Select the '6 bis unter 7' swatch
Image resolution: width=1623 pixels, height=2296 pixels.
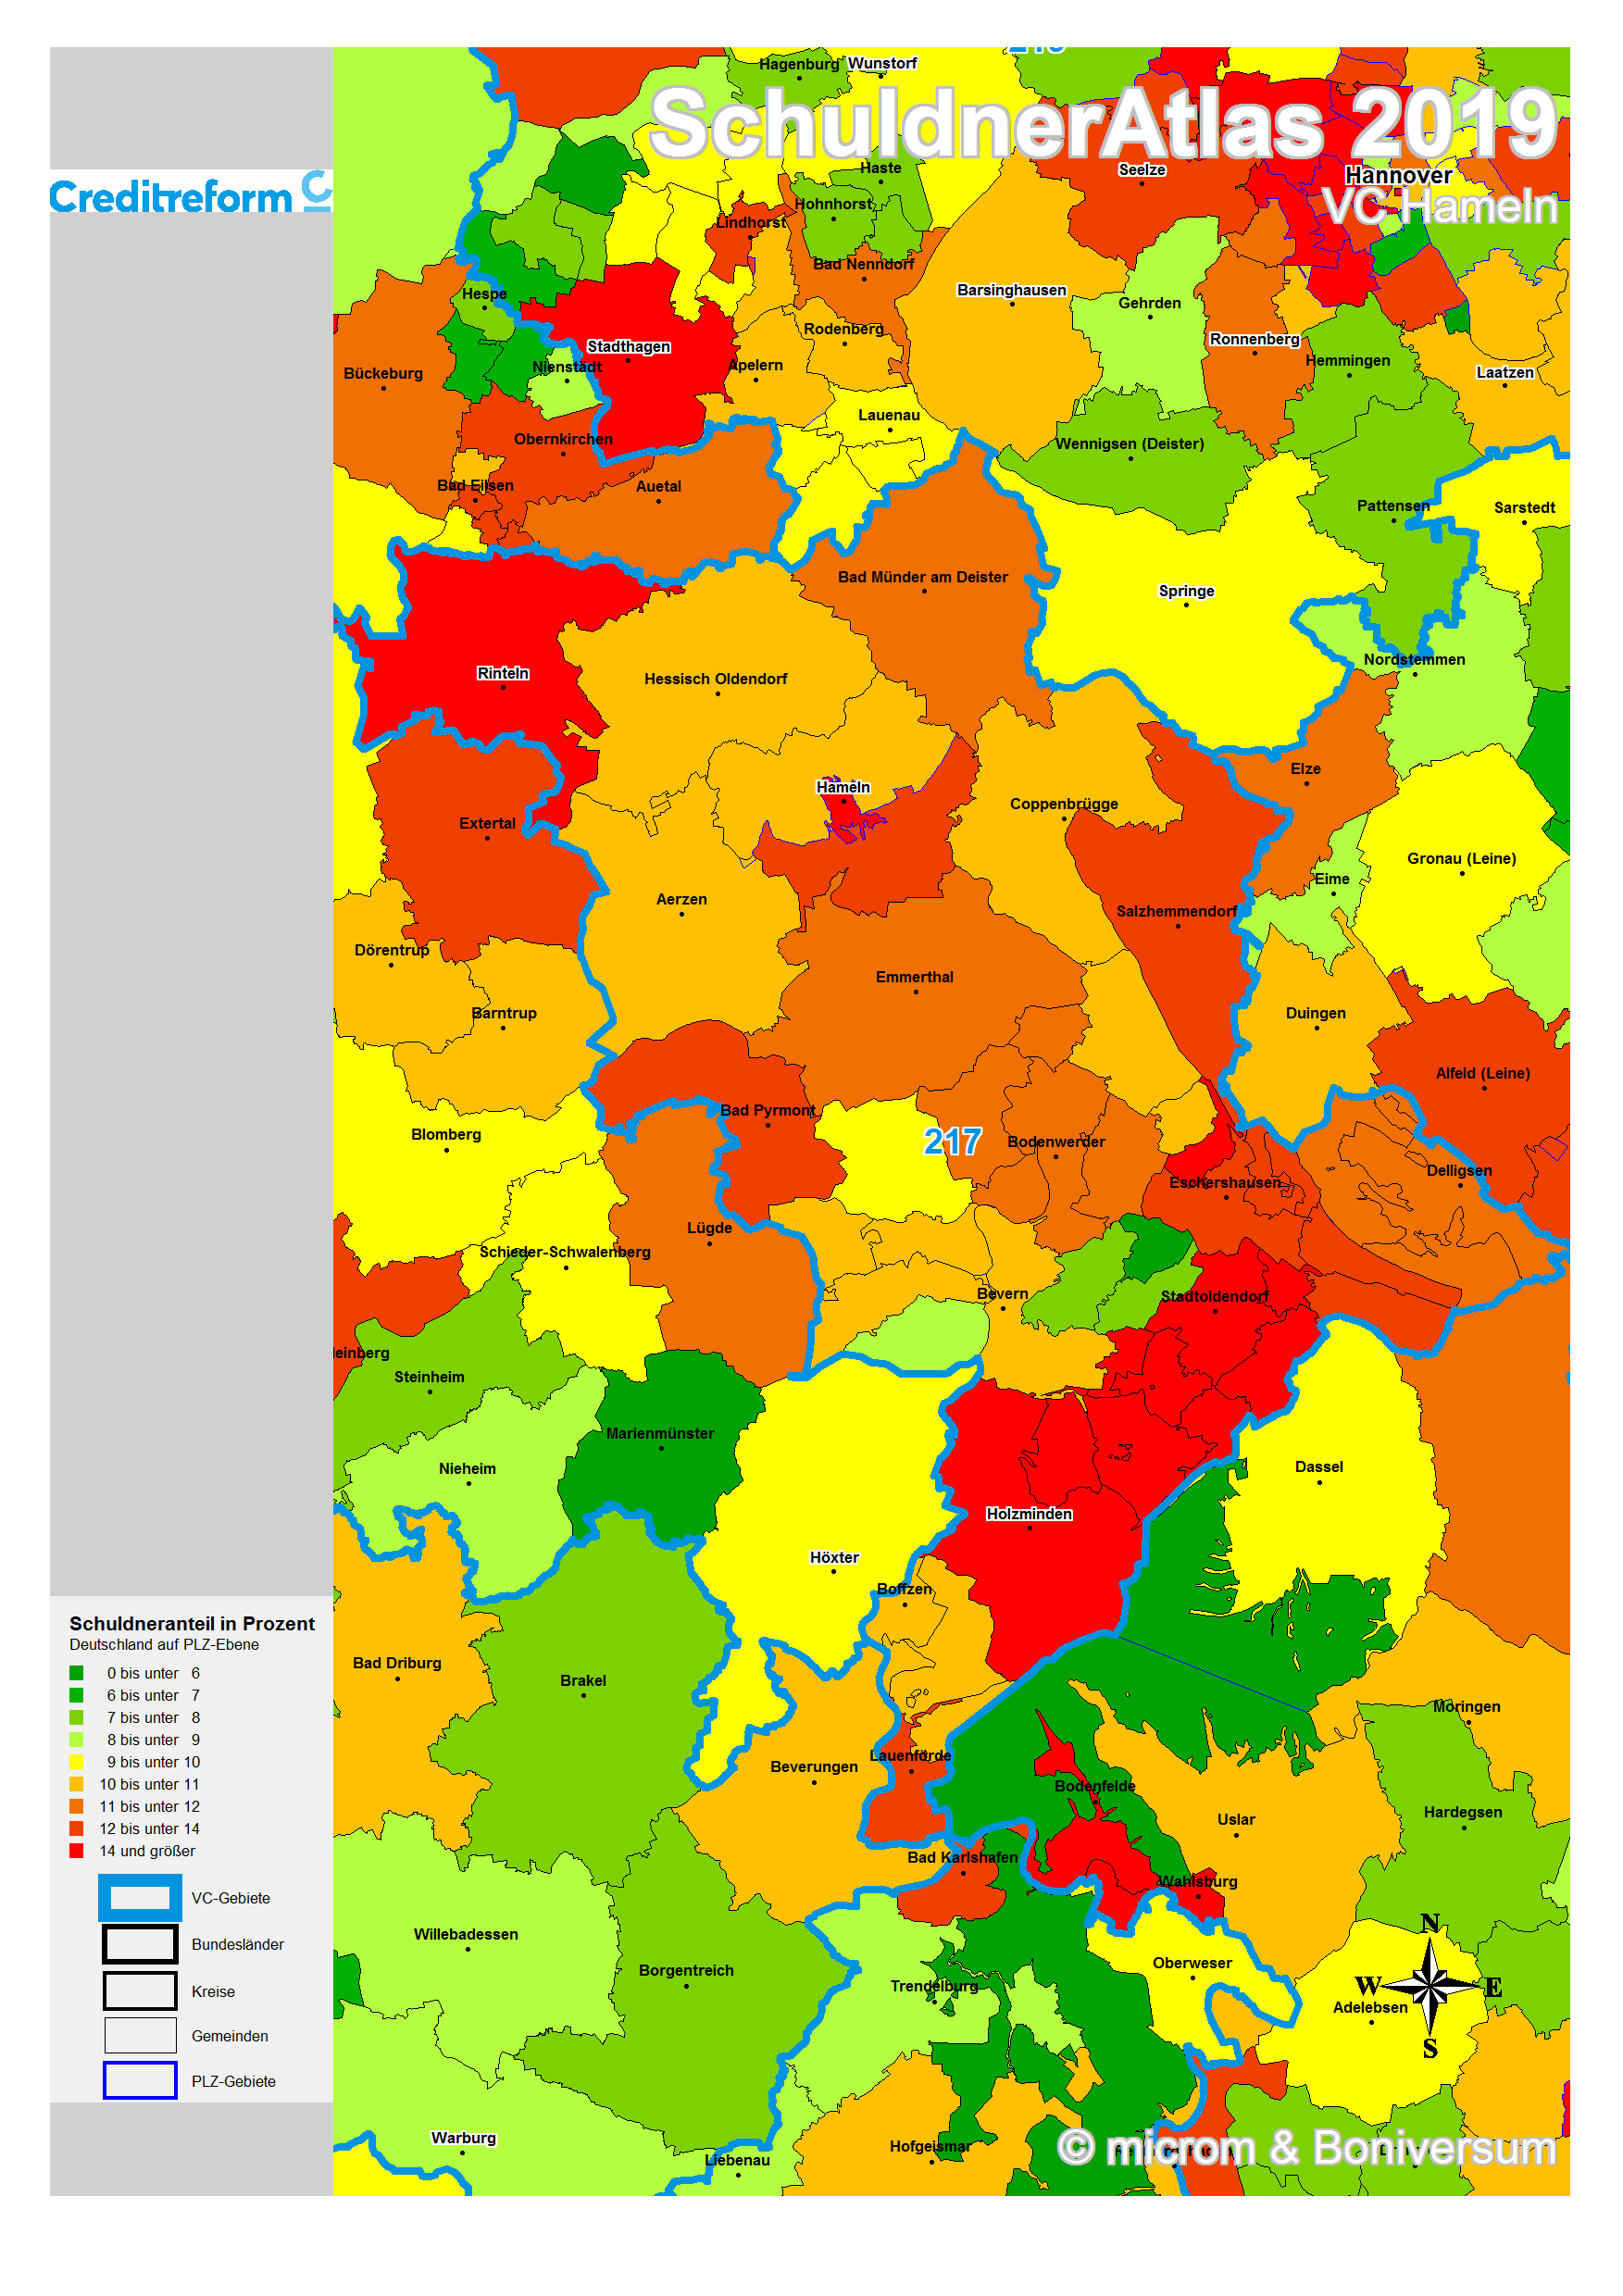(x=76, y=1694)
